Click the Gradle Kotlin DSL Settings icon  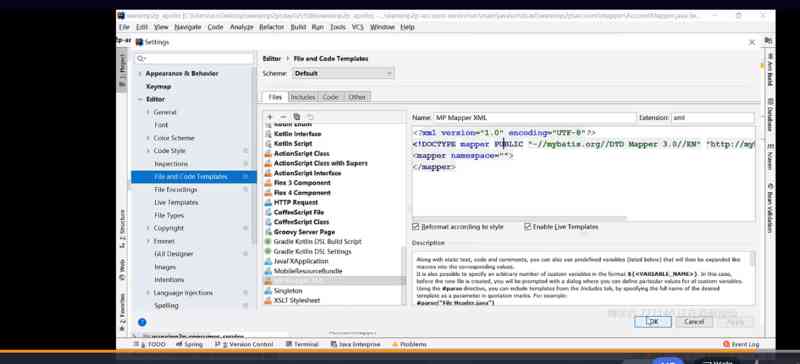(x=268, y=251)
